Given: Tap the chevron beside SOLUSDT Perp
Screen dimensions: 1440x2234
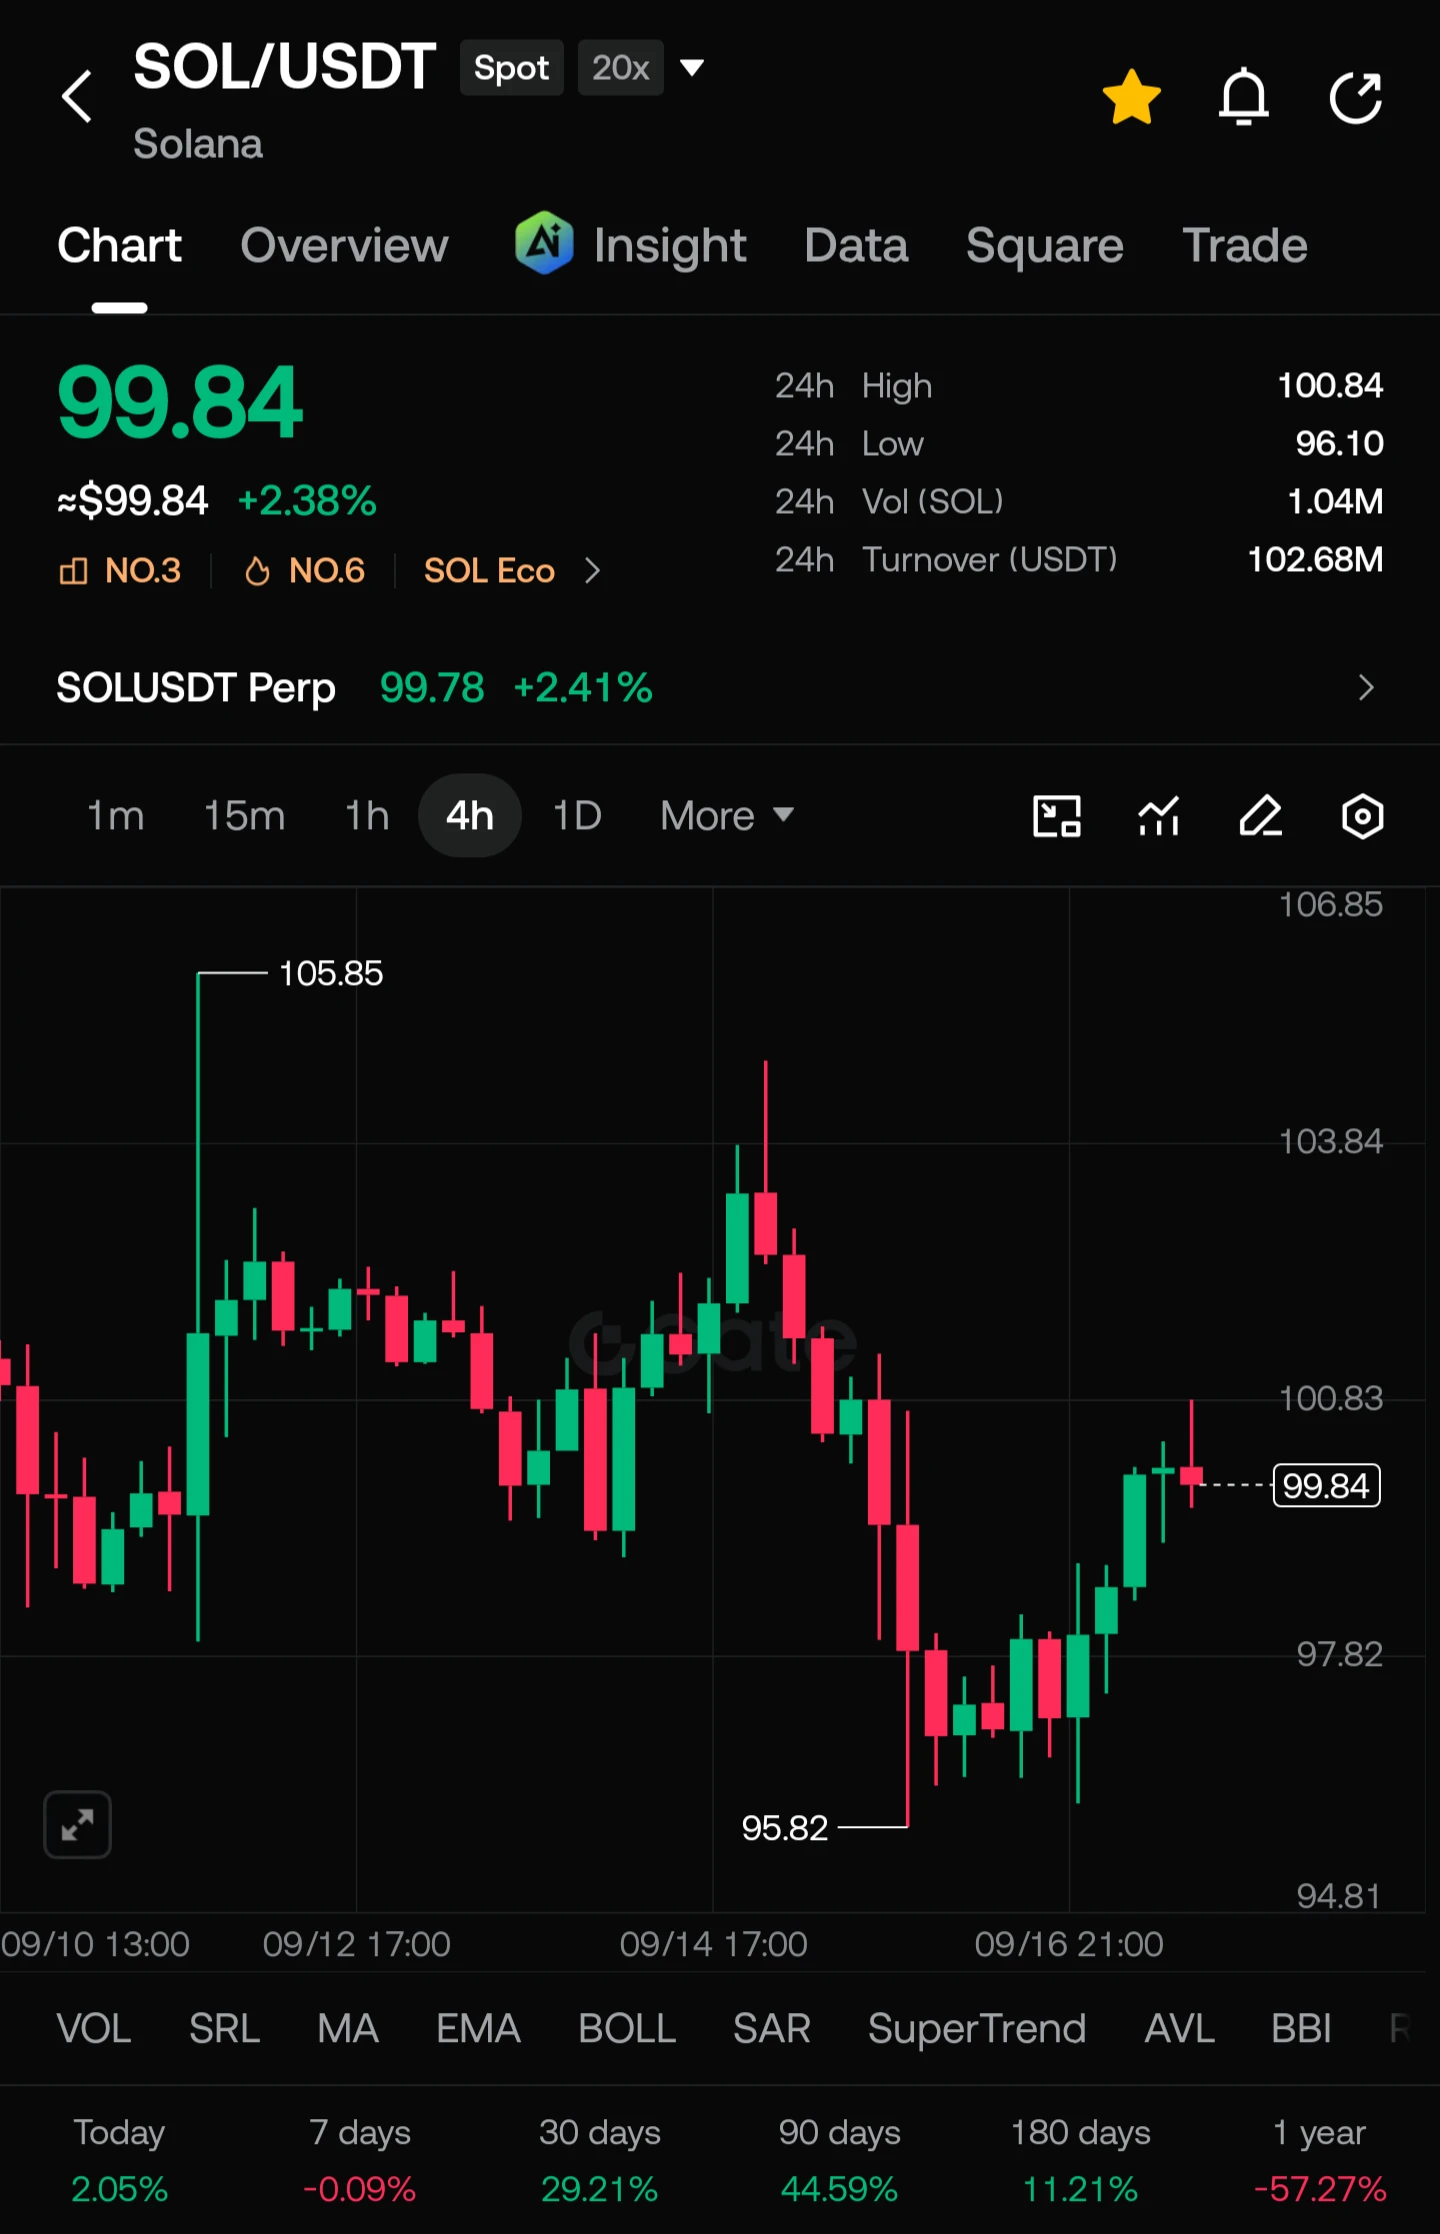Looking at the screenshot, I should 1366,688.
